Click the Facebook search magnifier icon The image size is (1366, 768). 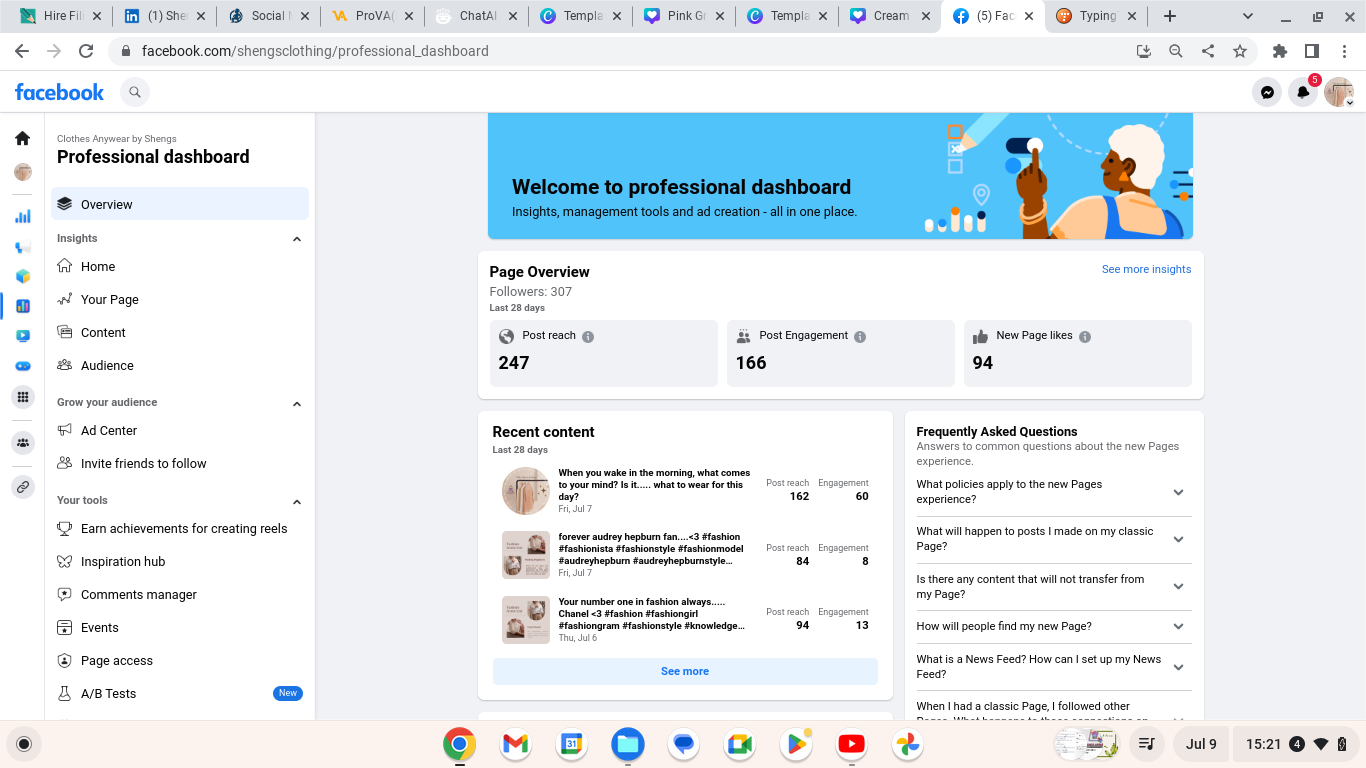point(135,93)
